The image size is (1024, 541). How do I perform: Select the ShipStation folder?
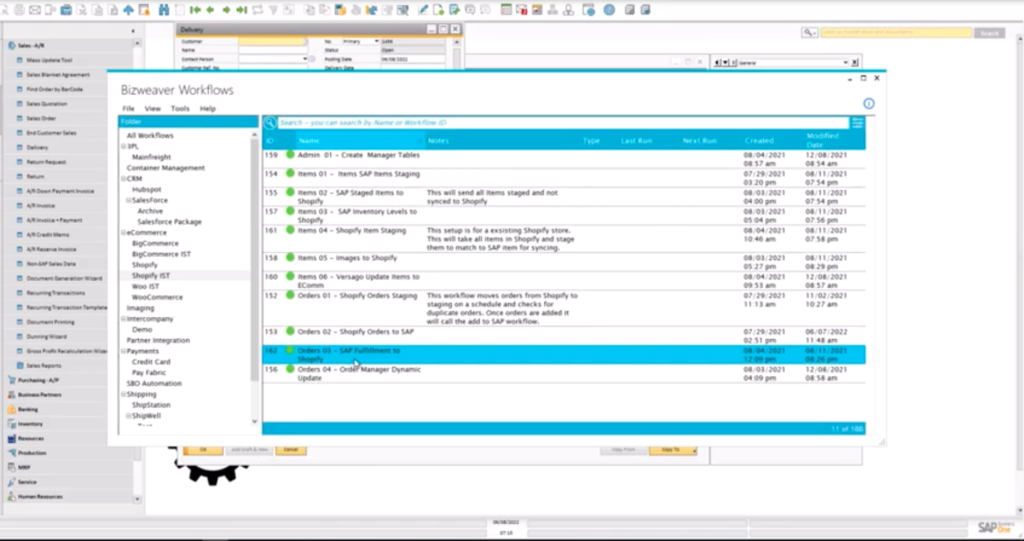click(151, 405)
